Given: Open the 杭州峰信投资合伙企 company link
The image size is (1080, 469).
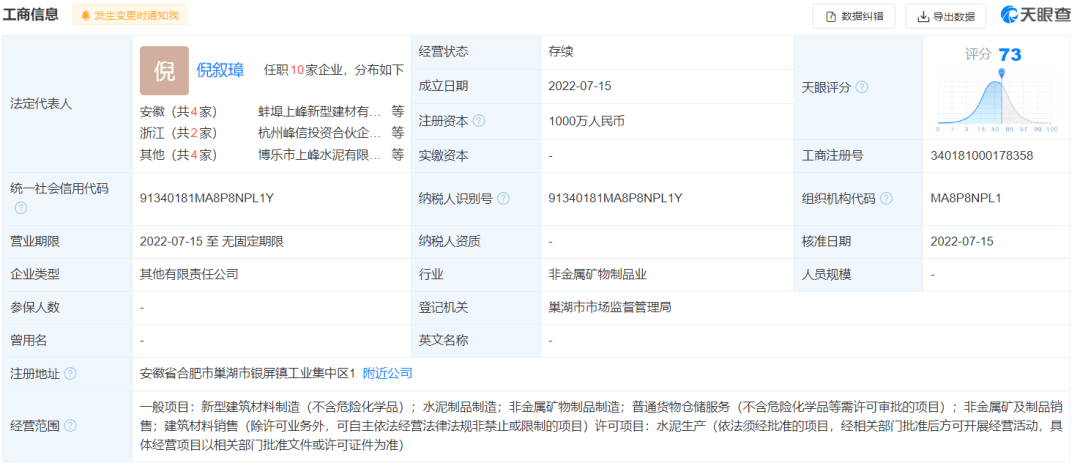Looking at the screenshot, I should coord(319,132).
